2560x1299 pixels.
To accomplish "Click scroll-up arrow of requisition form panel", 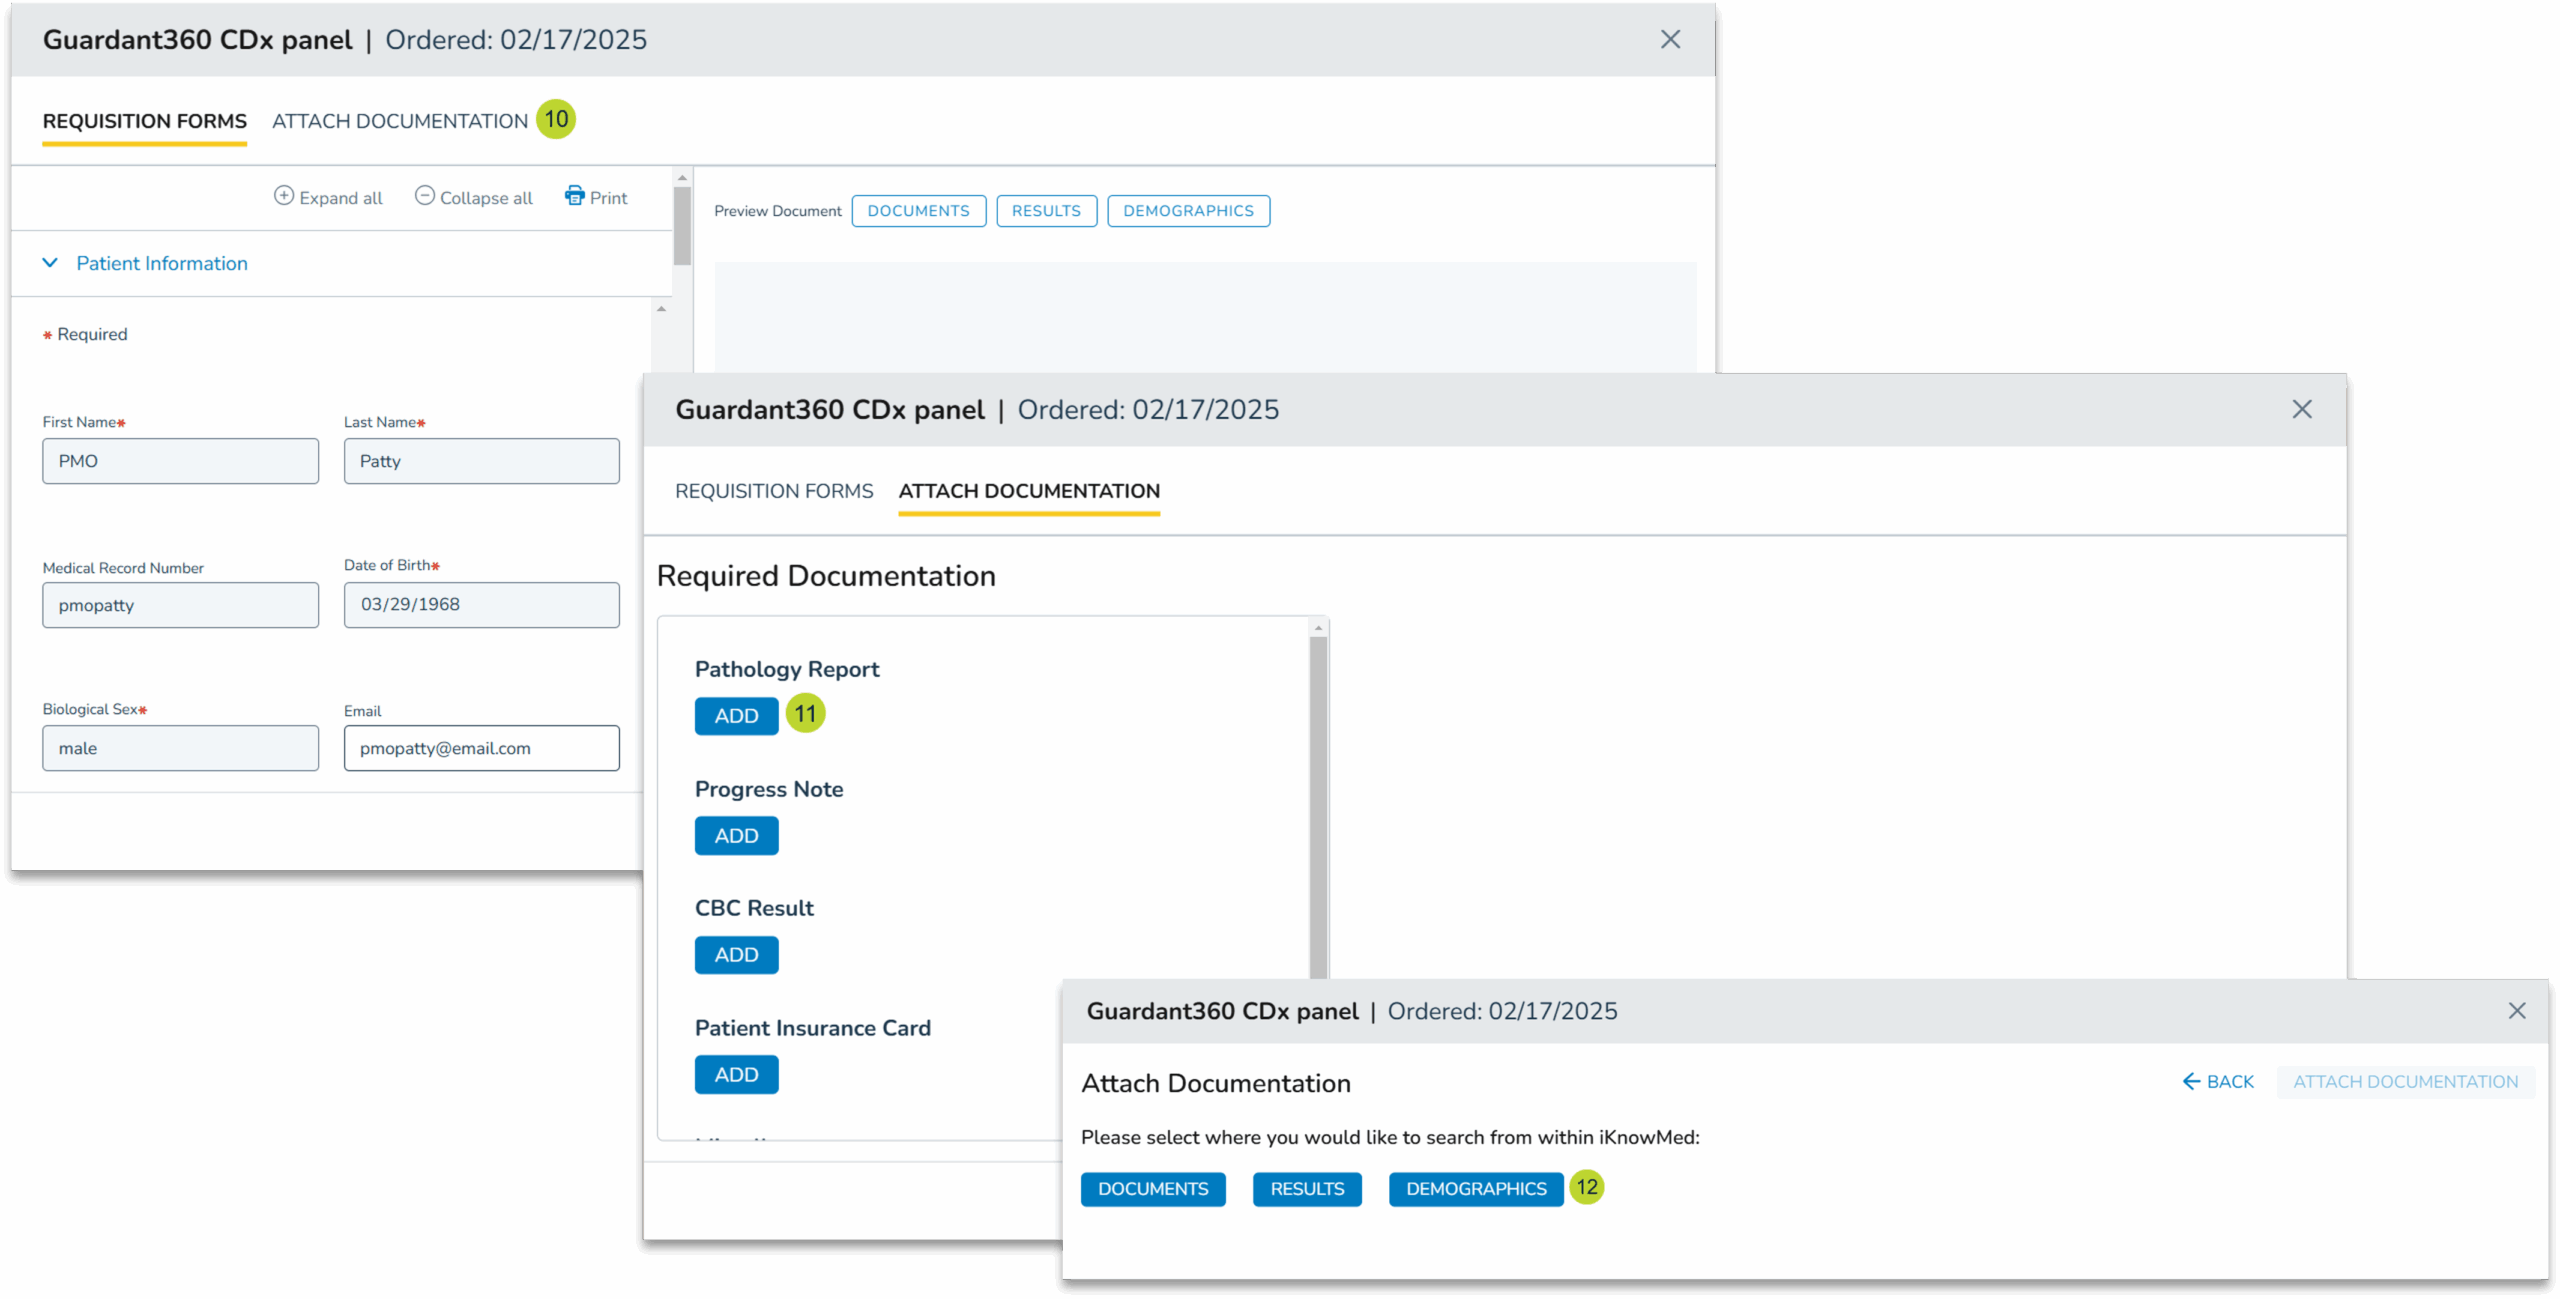I will (682, 178).
